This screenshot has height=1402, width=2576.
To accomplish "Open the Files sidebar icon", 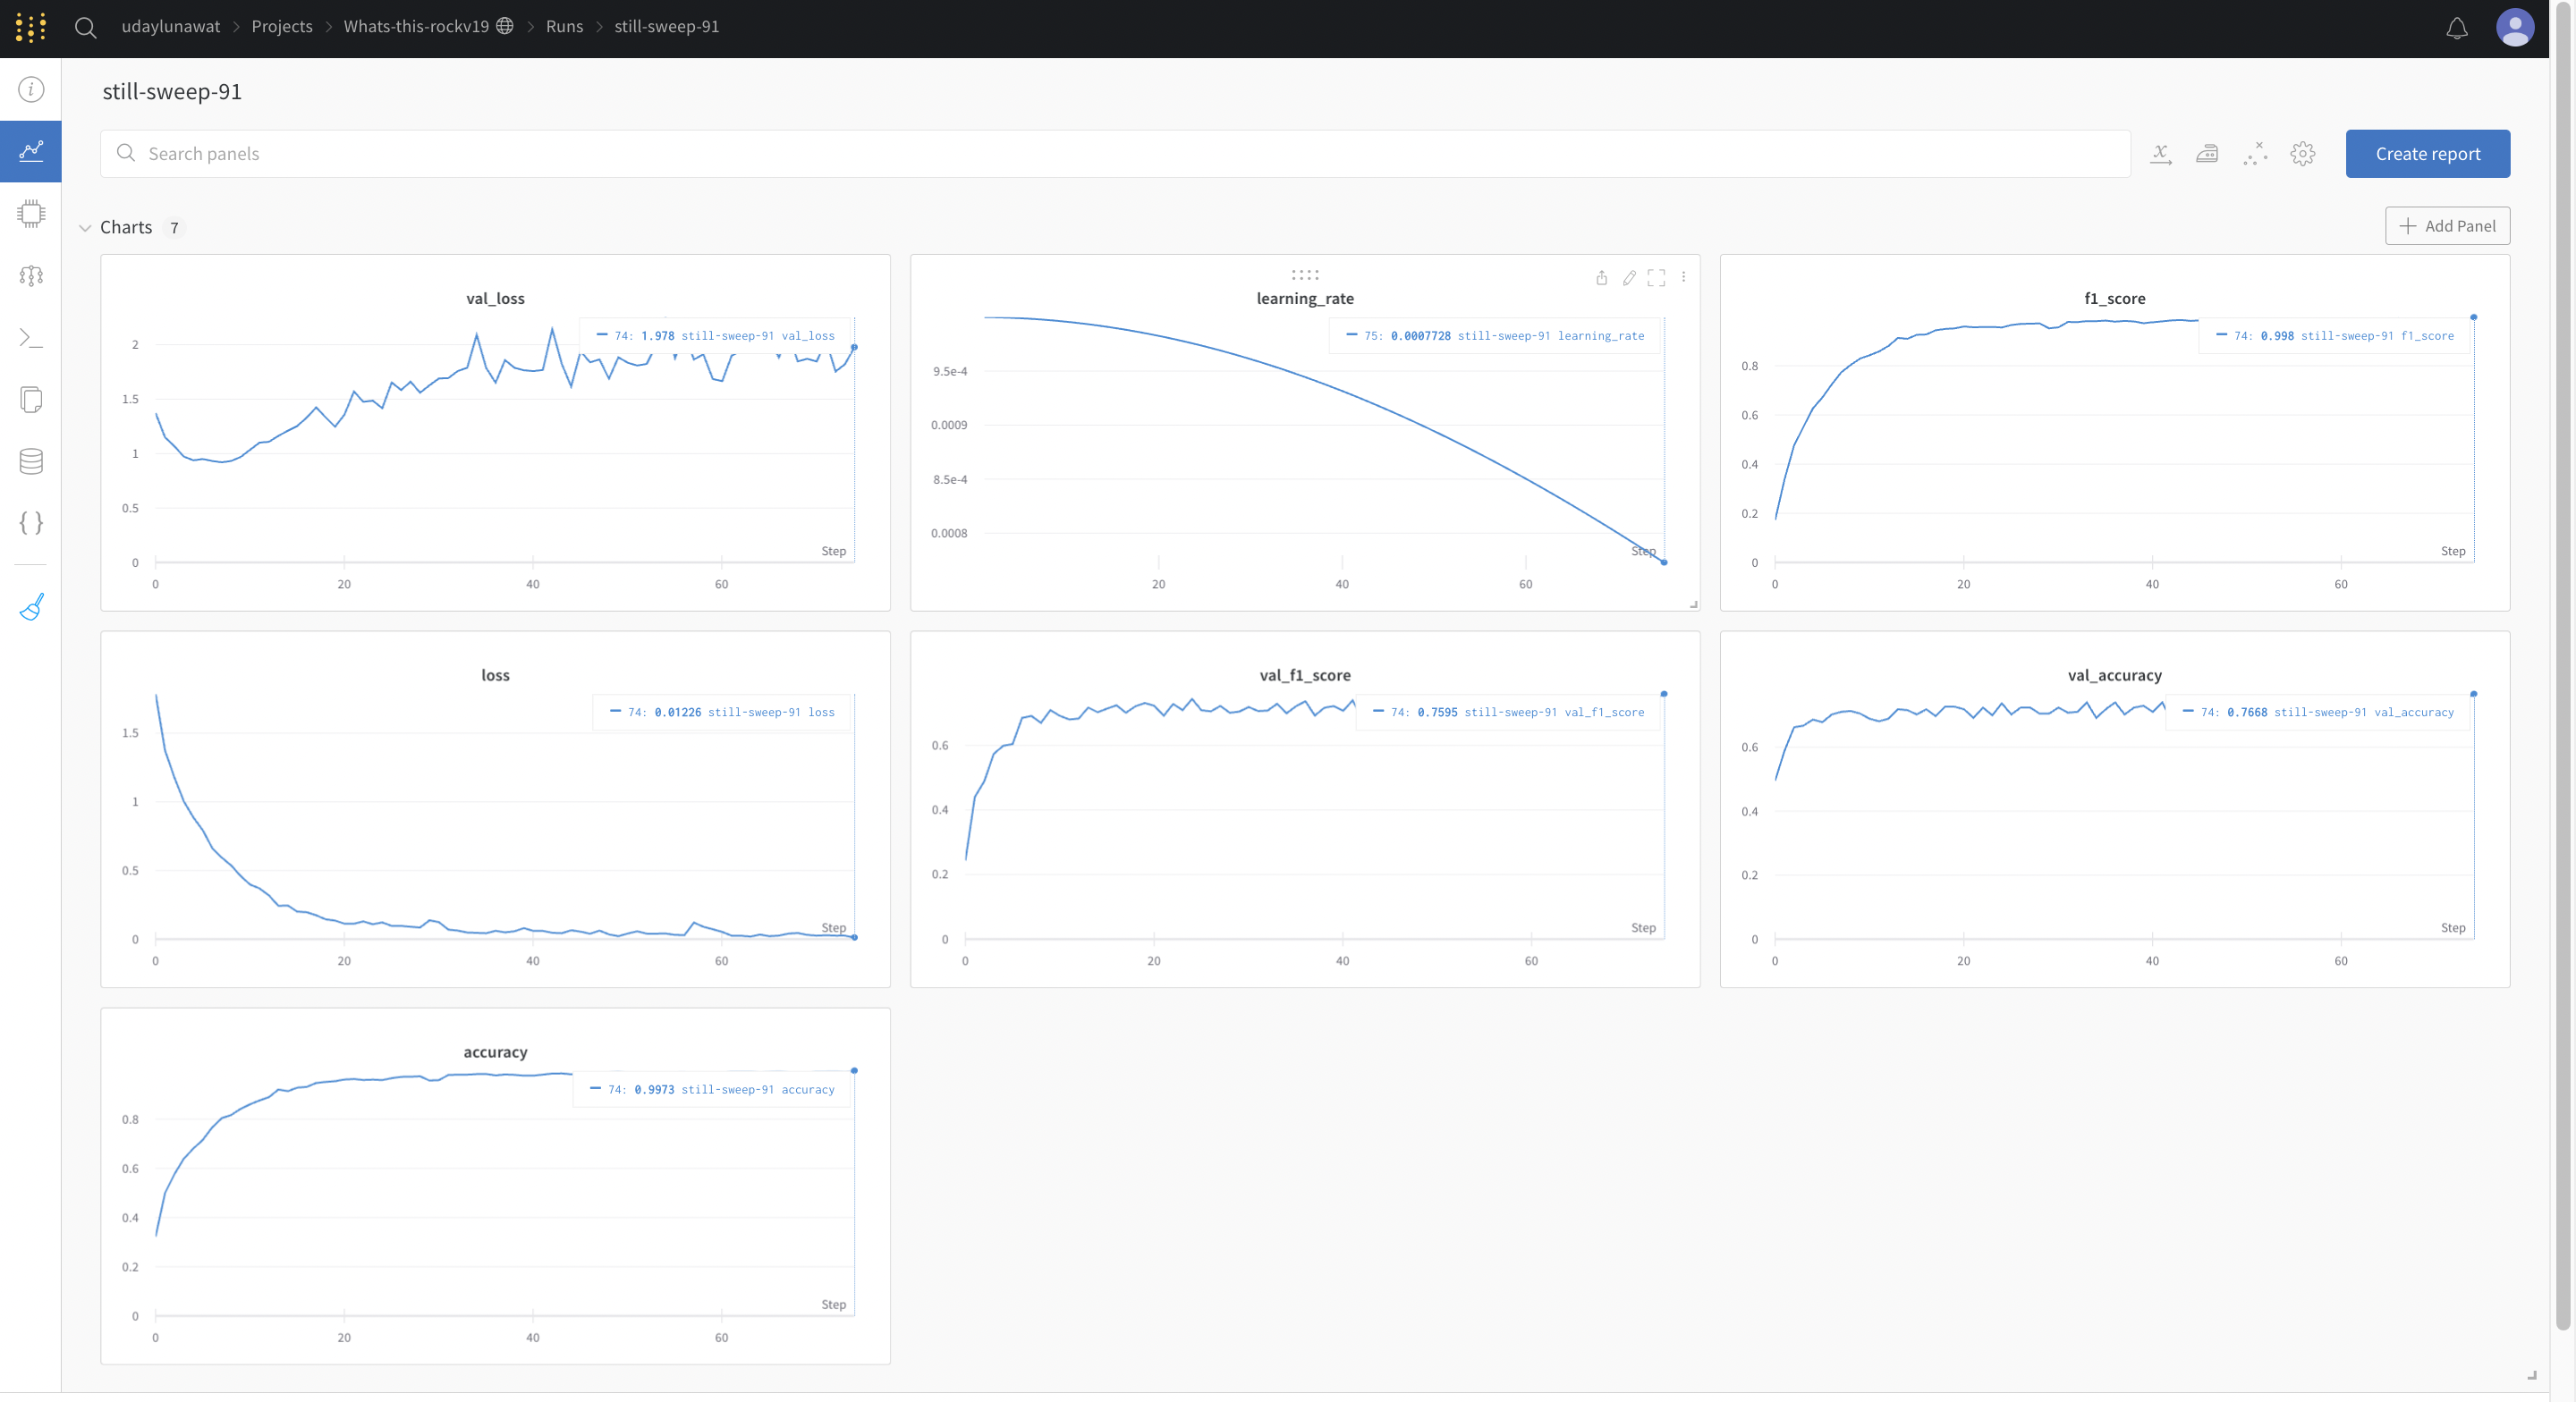I will click(x=31, y=399).
